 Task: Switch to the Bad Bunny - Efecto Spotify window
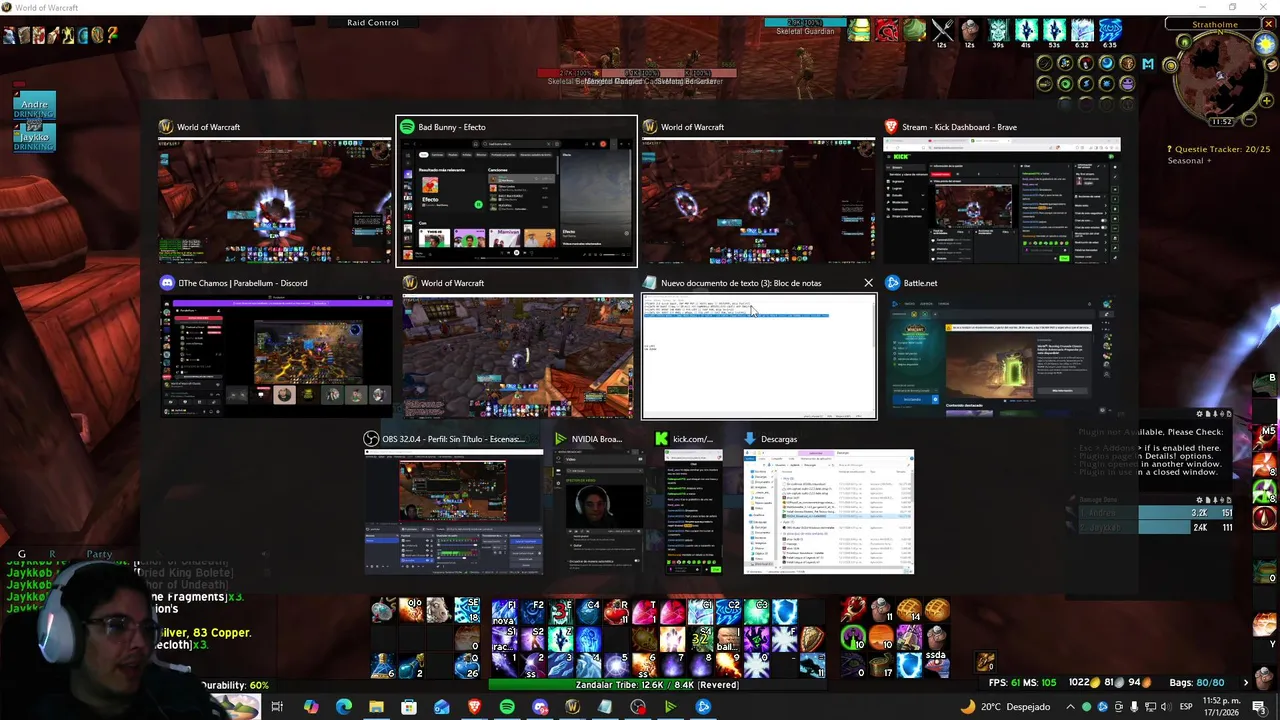tap(516, 191)
